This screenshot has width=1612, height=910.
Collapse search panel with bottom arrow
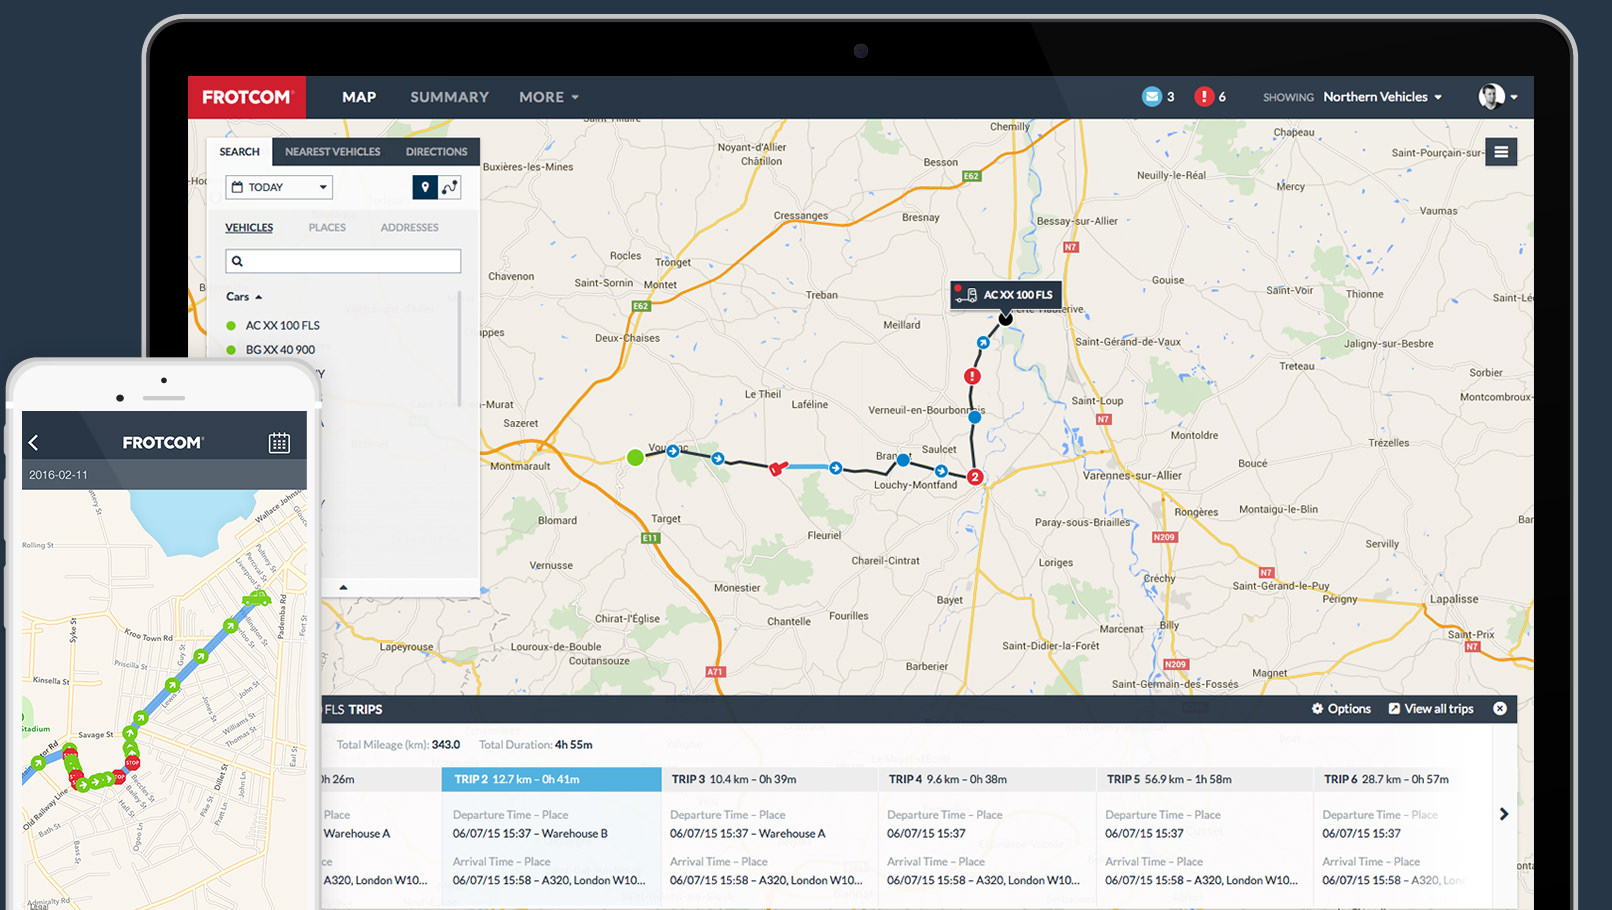(343, 588)
